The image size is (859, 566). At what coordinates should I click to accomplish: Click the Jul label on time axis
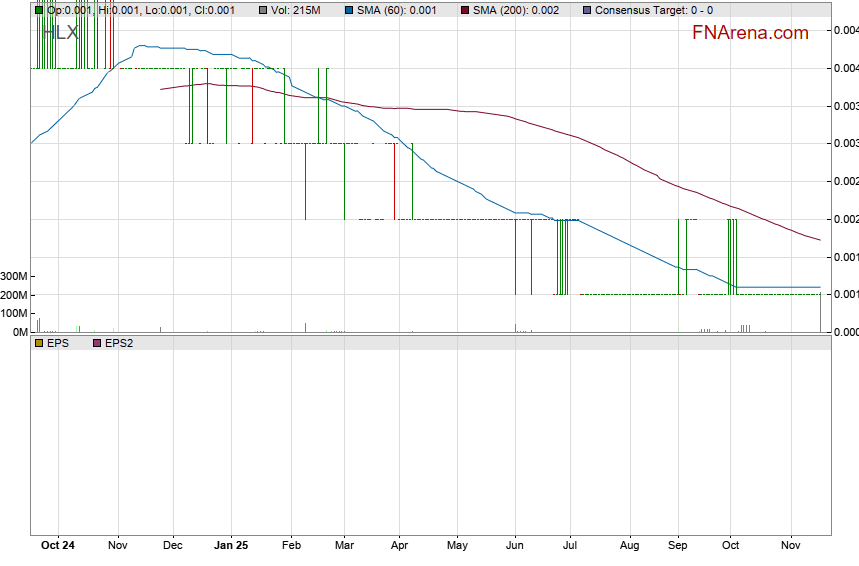coord(570,546)
